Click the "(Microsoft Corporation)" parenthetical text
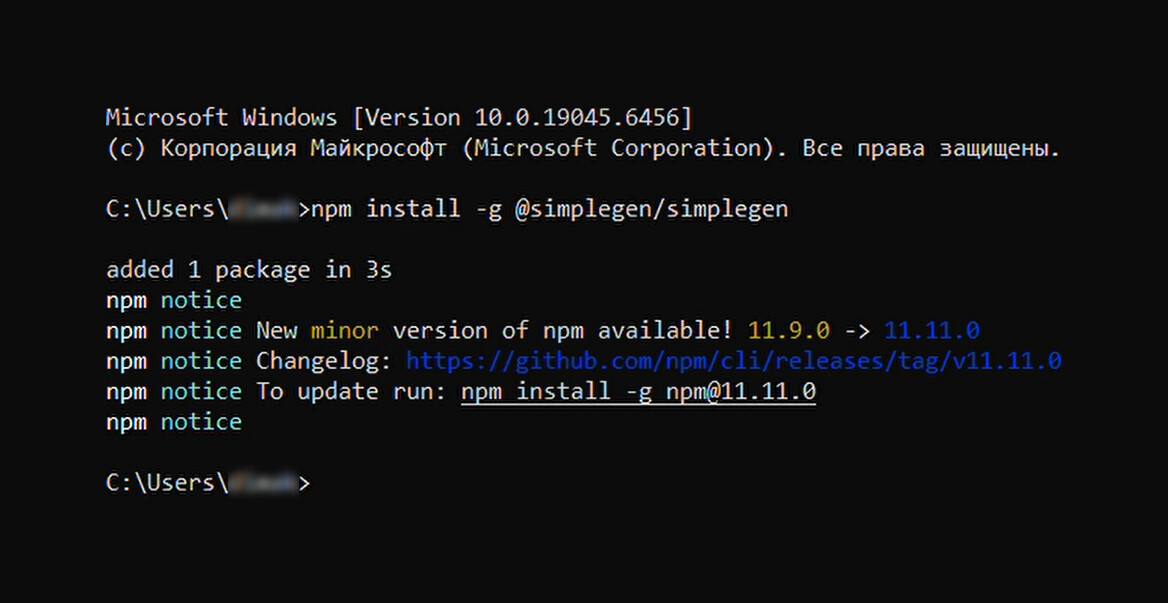1168x603 pixels. point(617,149)
